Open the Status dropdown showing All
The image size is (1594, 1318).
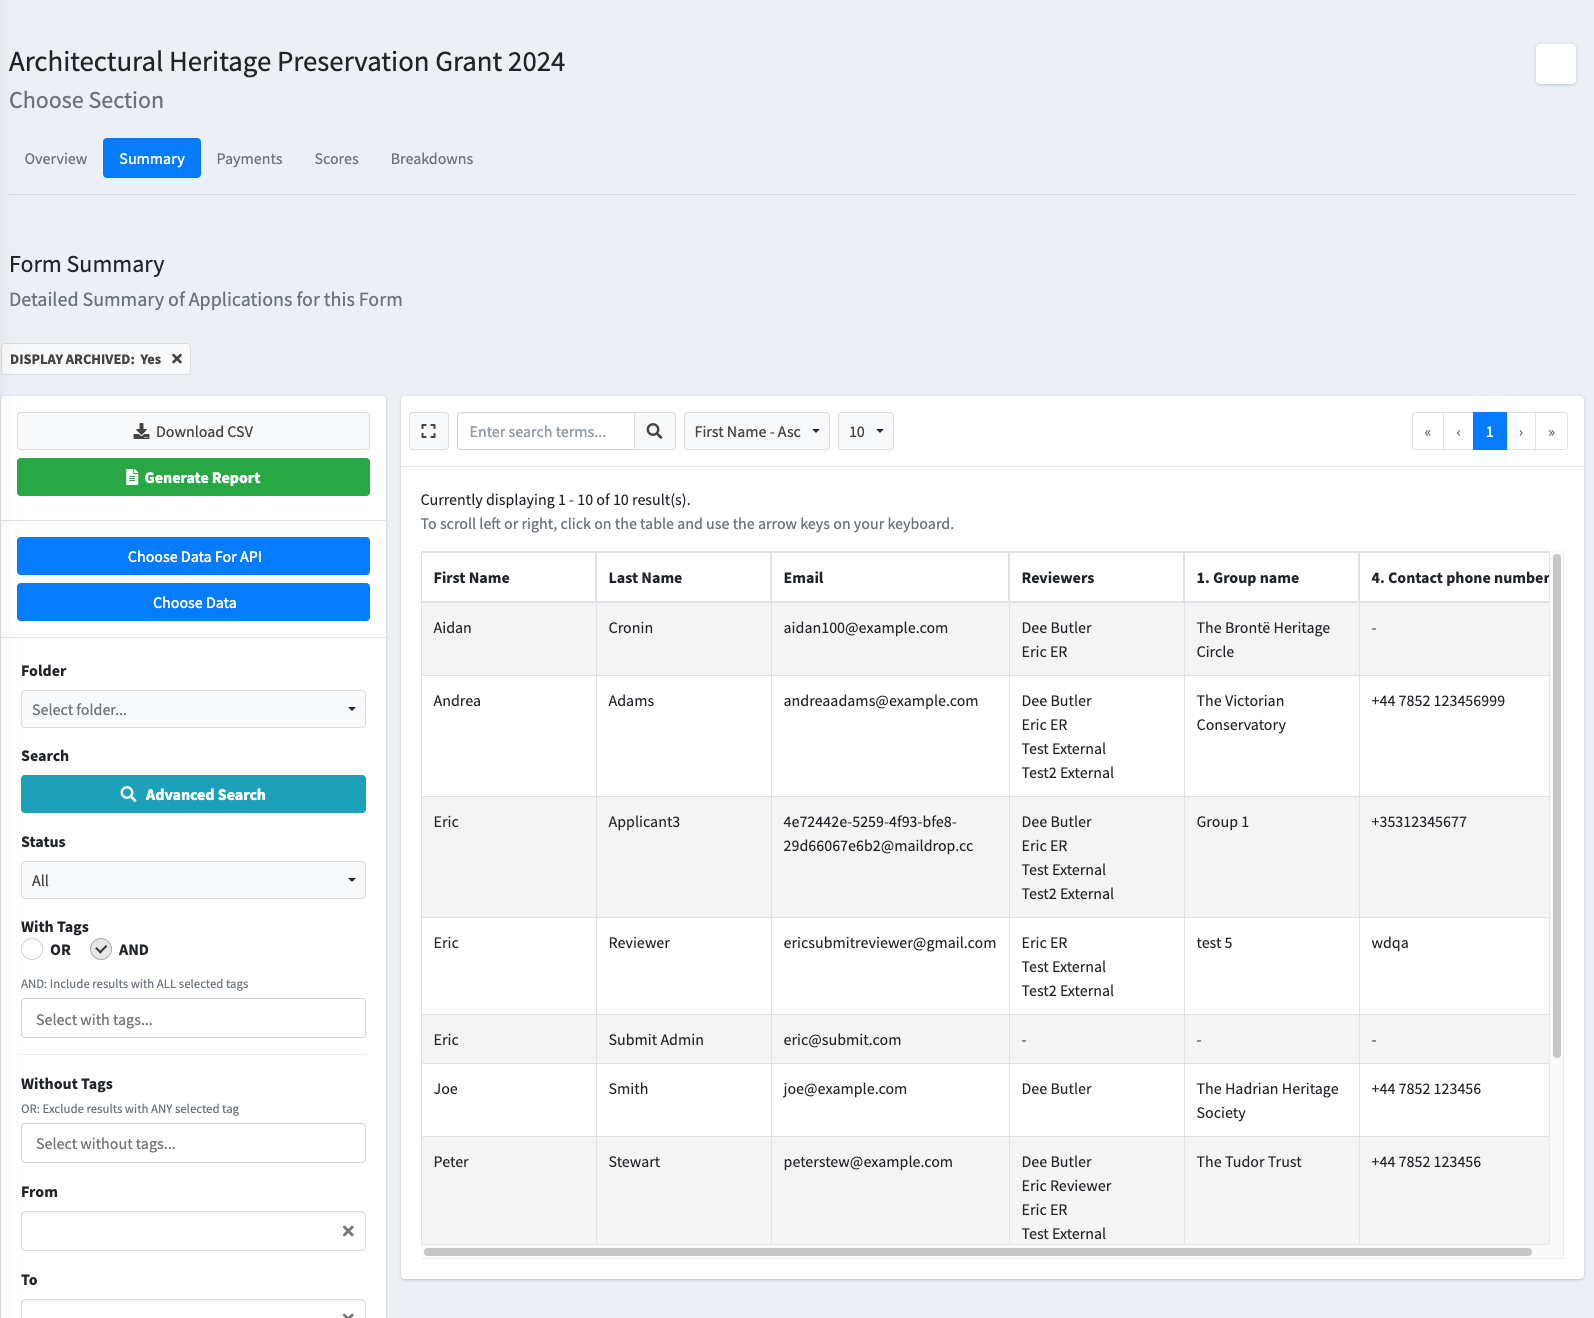coord(193,880)
